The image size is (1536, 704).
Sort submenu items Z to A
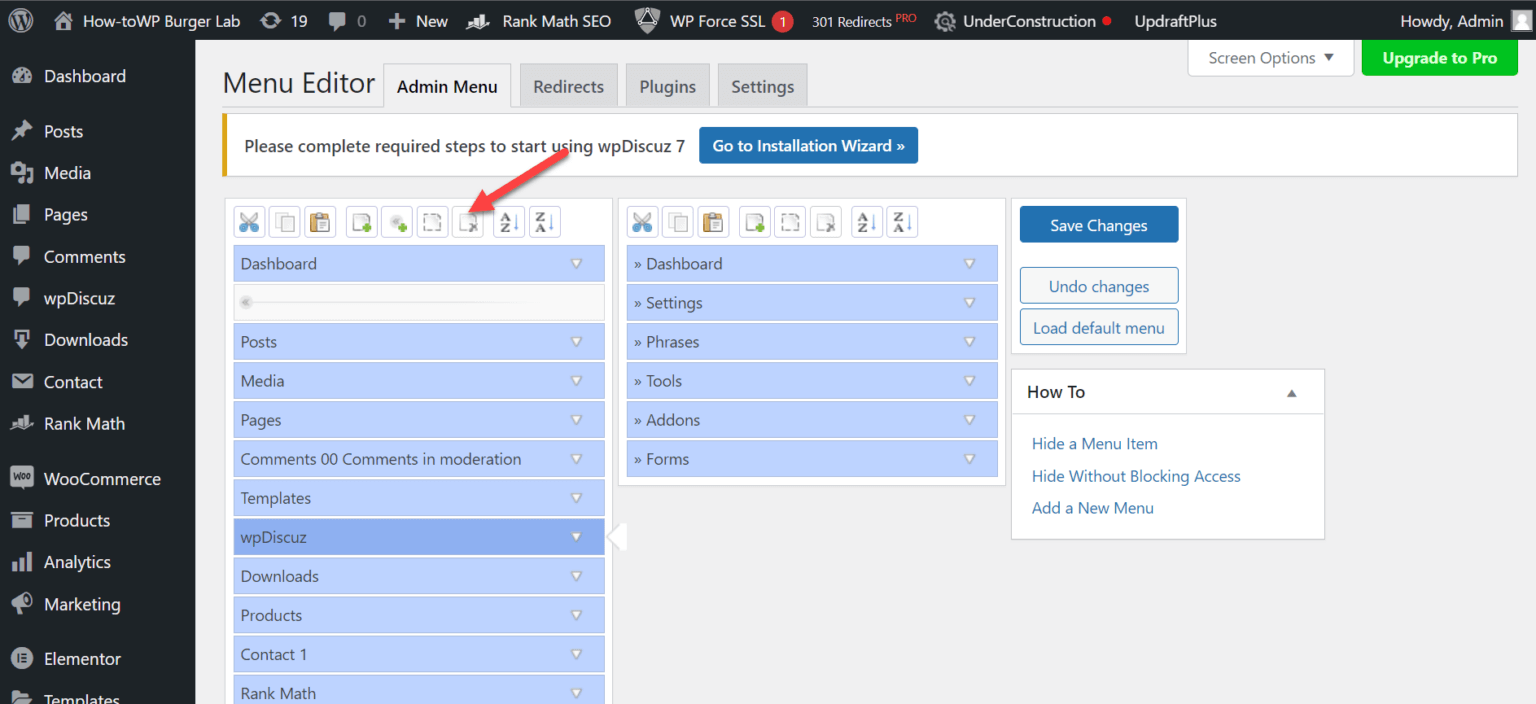[x=902, y=221]
